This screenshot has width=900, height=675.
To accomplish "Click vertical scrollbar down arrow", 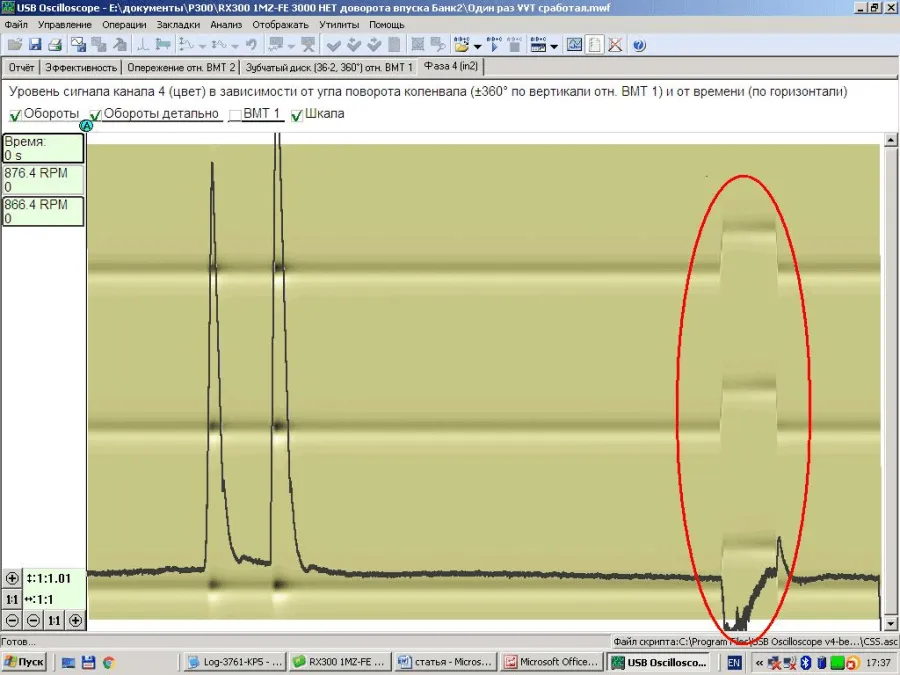I will [890, 624].
